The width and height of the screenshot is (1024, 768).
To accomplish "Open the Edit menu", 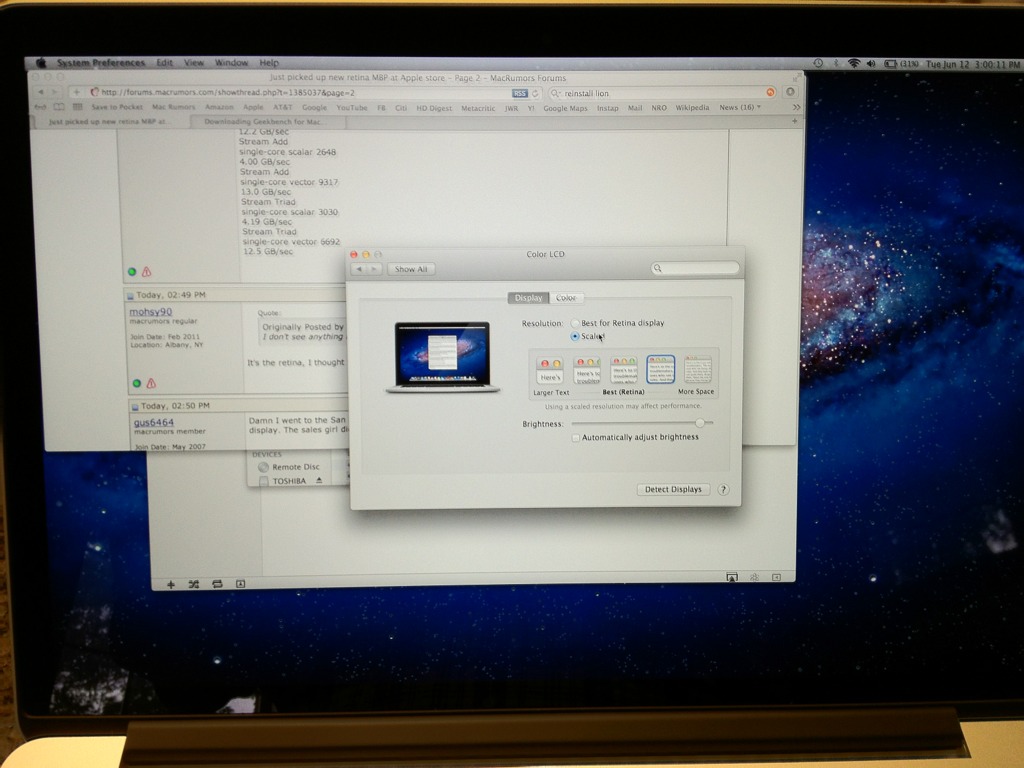I will [165, 63].
